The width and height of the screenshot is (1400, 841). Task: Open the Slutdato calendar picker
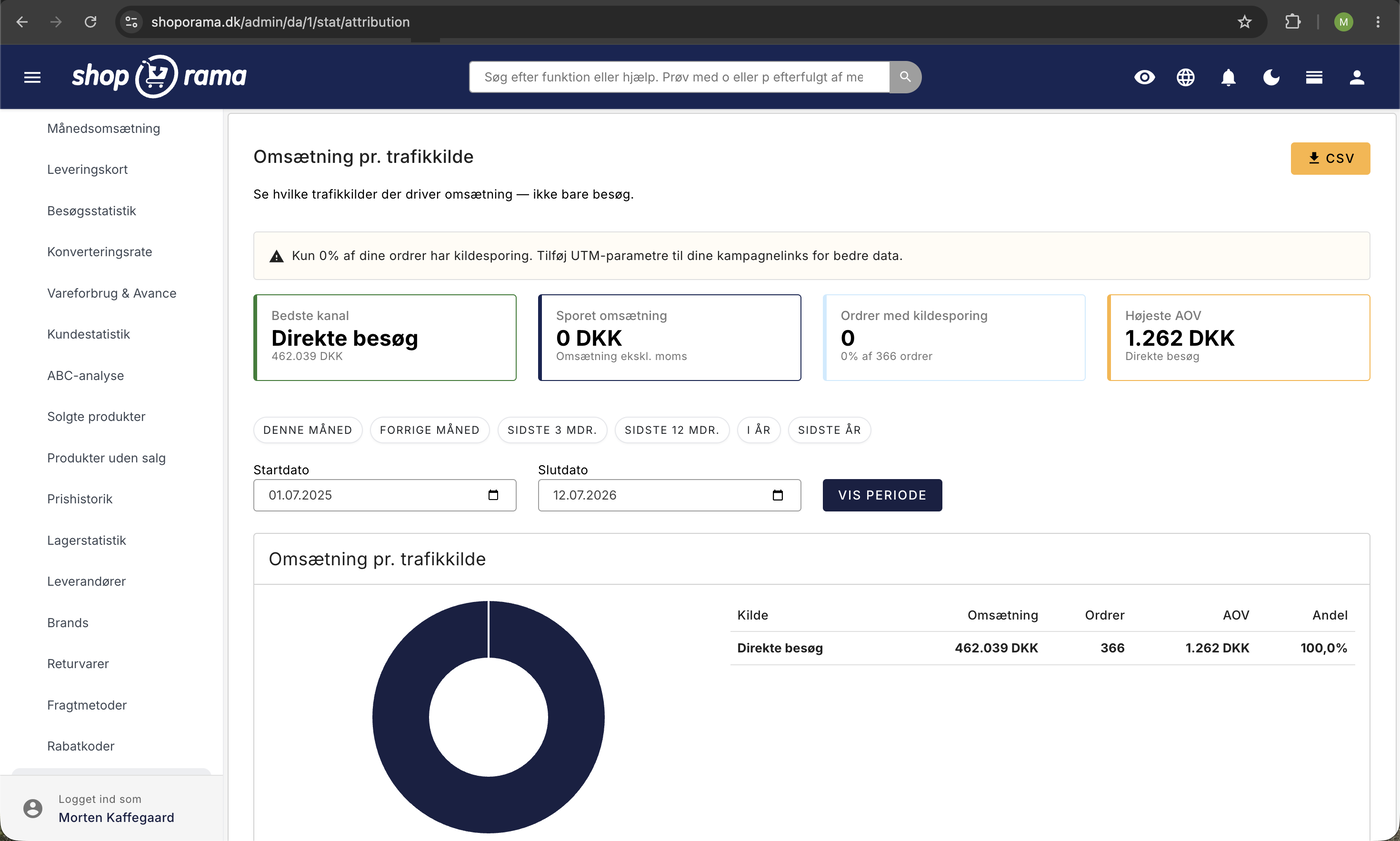(778, 495)
